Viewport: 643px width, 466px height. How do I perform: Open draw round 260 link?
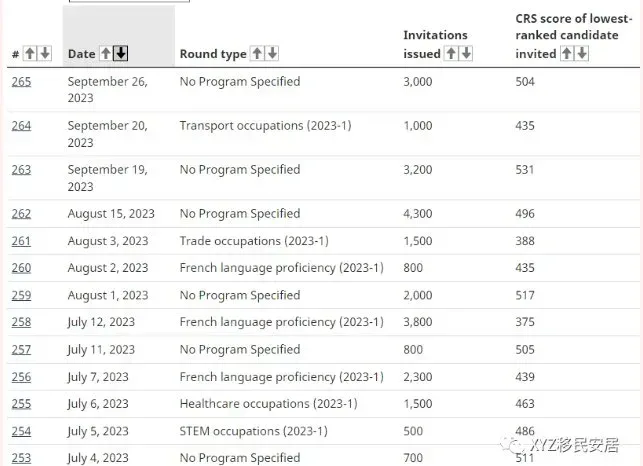[x=21, y=268]
